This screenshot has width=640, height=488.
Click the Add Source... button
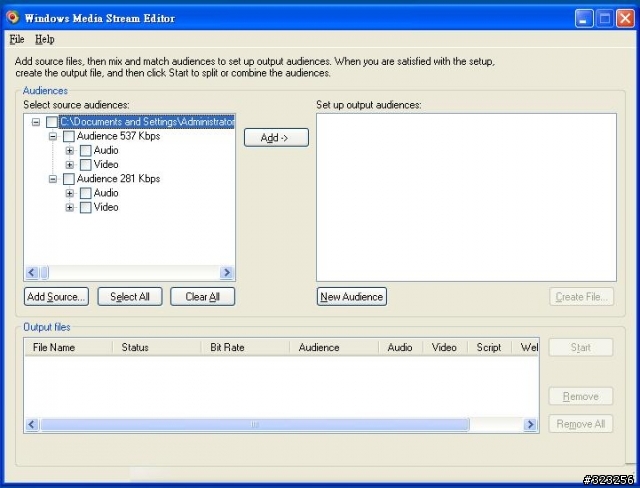(56, 297)
